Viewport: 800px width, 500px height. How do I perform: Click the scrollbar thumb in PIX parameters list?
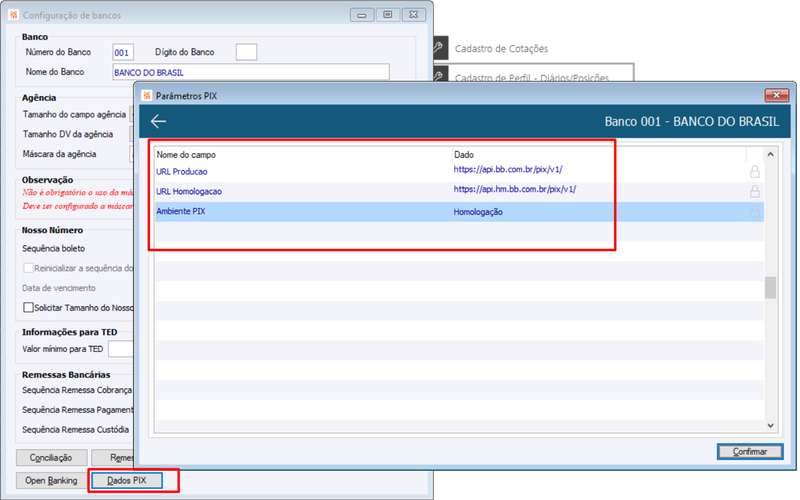pos(770,288)
